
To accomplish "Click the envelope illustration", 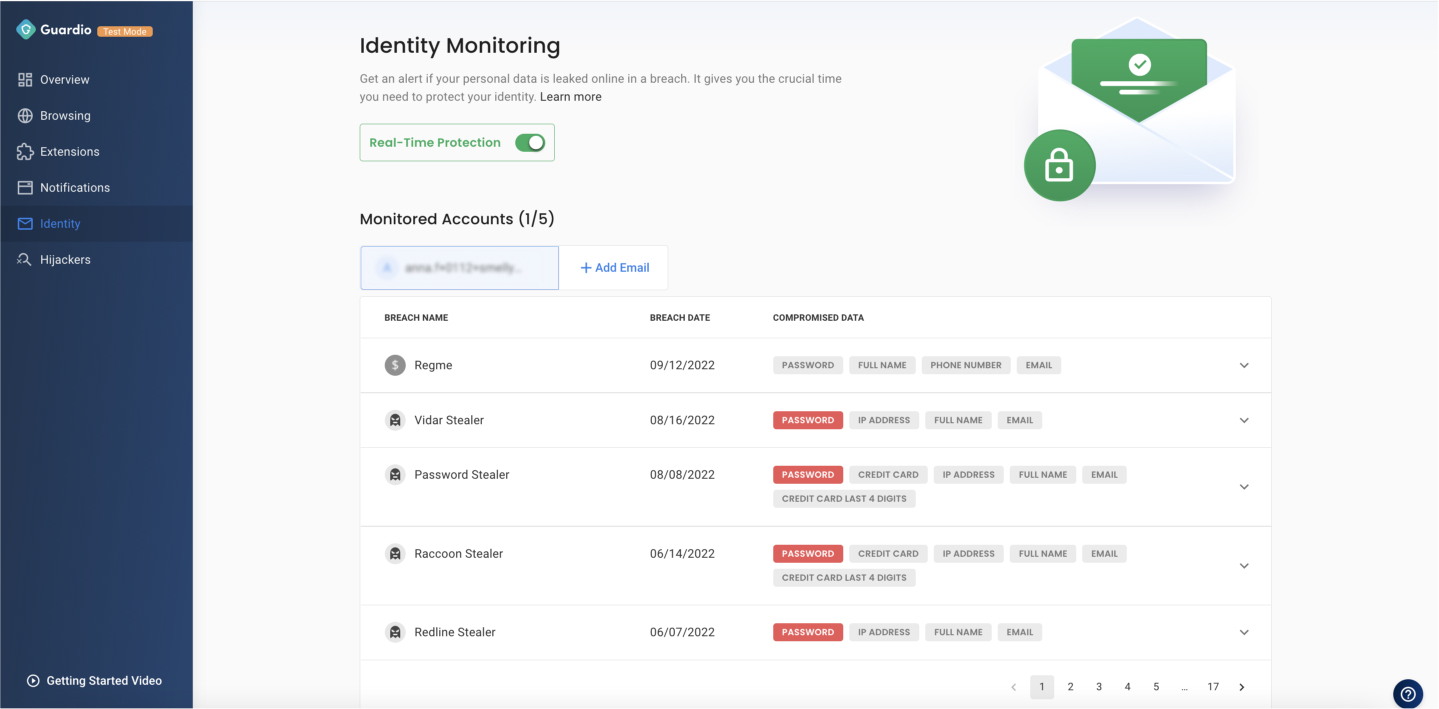I will pyautogui.click(x=1137, y=103).
